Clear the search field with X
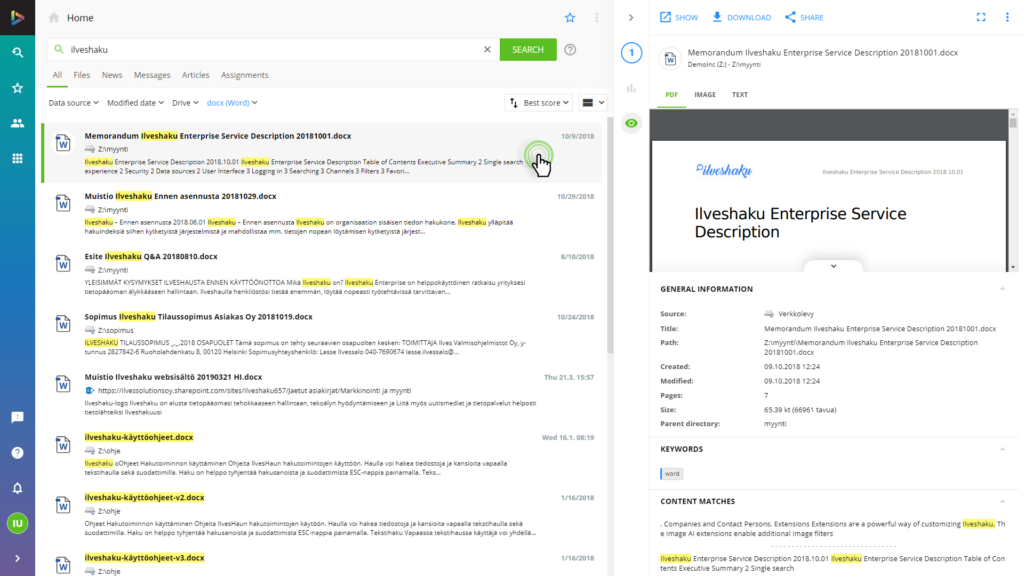The height and width of the screenshot is (576, 1024). pos(487,50)
